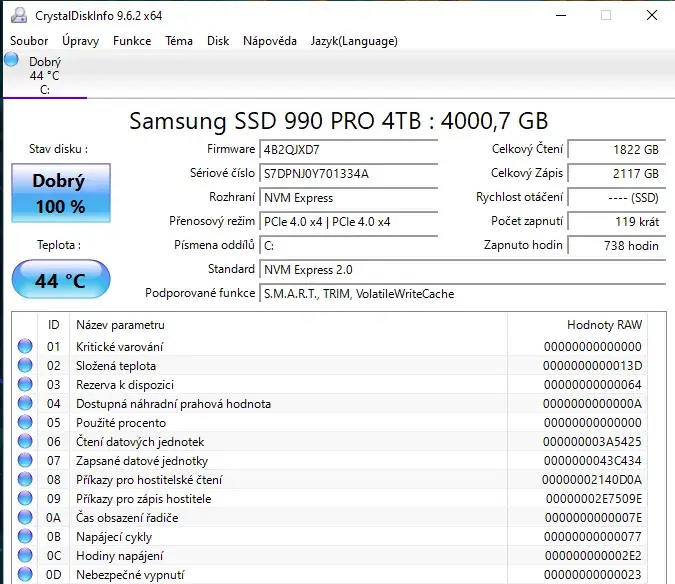Click status orb for Použité procento row
Viewport: 675px width, 584px height.
coord(25,422)
